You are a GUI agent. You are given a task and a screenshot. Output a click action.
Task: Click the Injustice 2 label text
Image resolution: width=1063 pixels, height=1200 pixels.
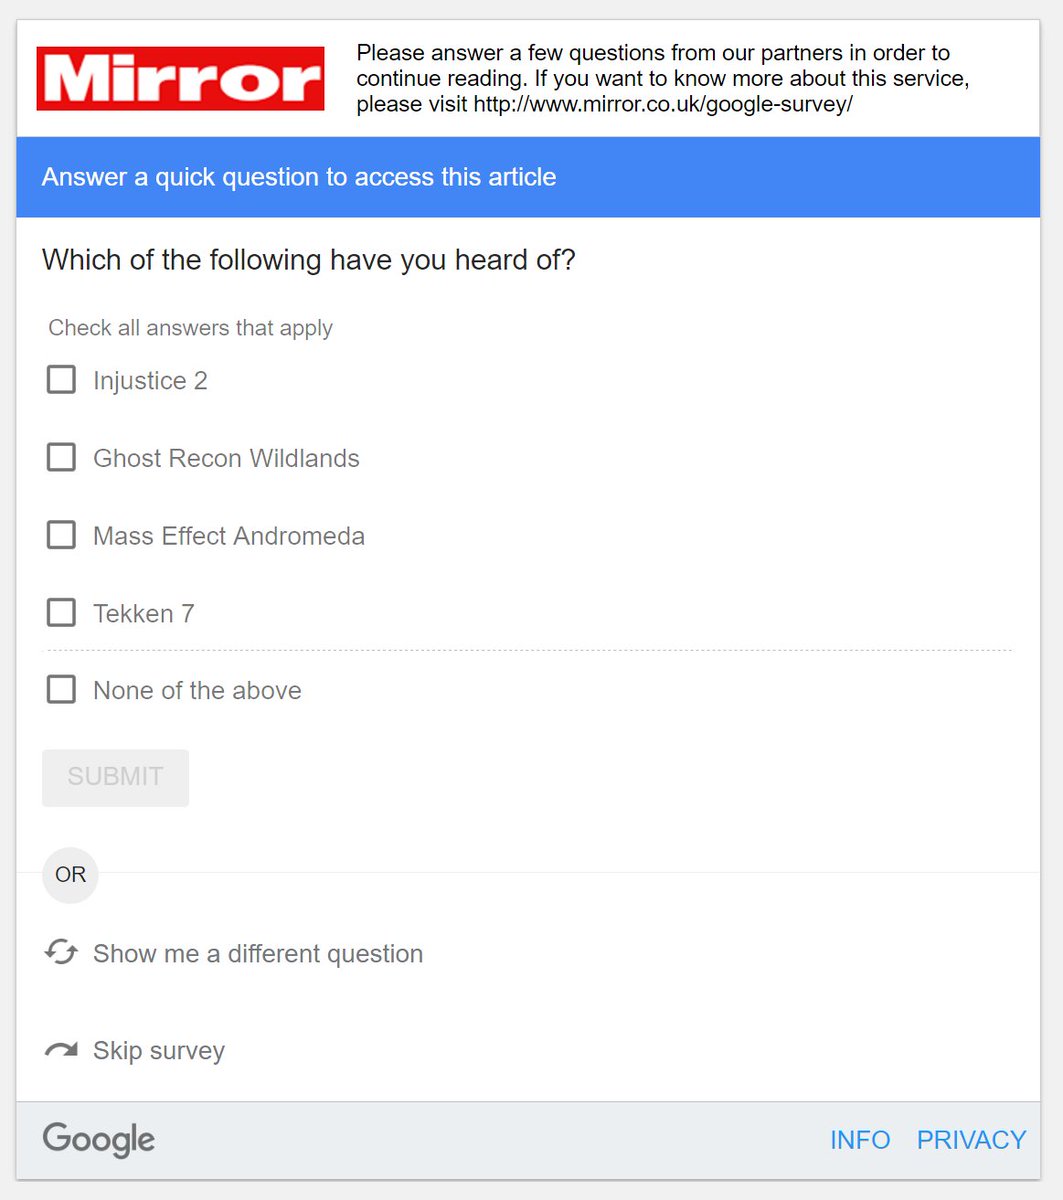[150, 381]
